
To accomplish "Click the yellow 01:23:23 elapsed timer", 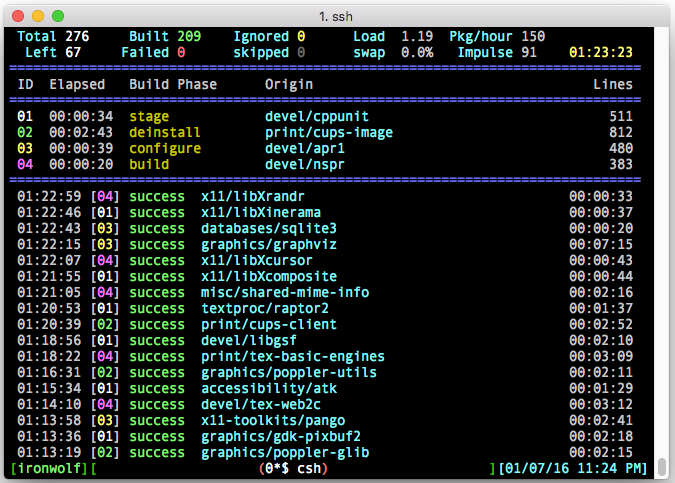I will tap(601, 52).
